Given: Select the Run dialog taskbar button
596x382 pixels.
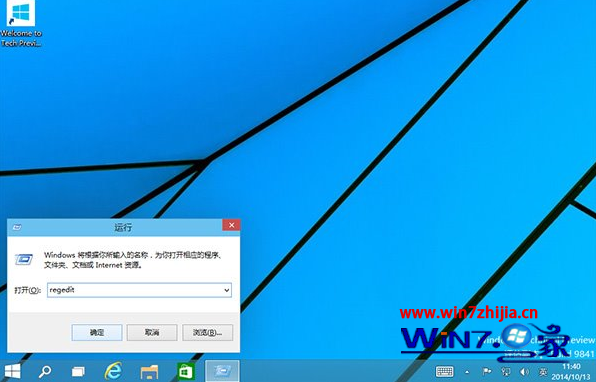Looking at the screenshot, I should pos(222,371).
